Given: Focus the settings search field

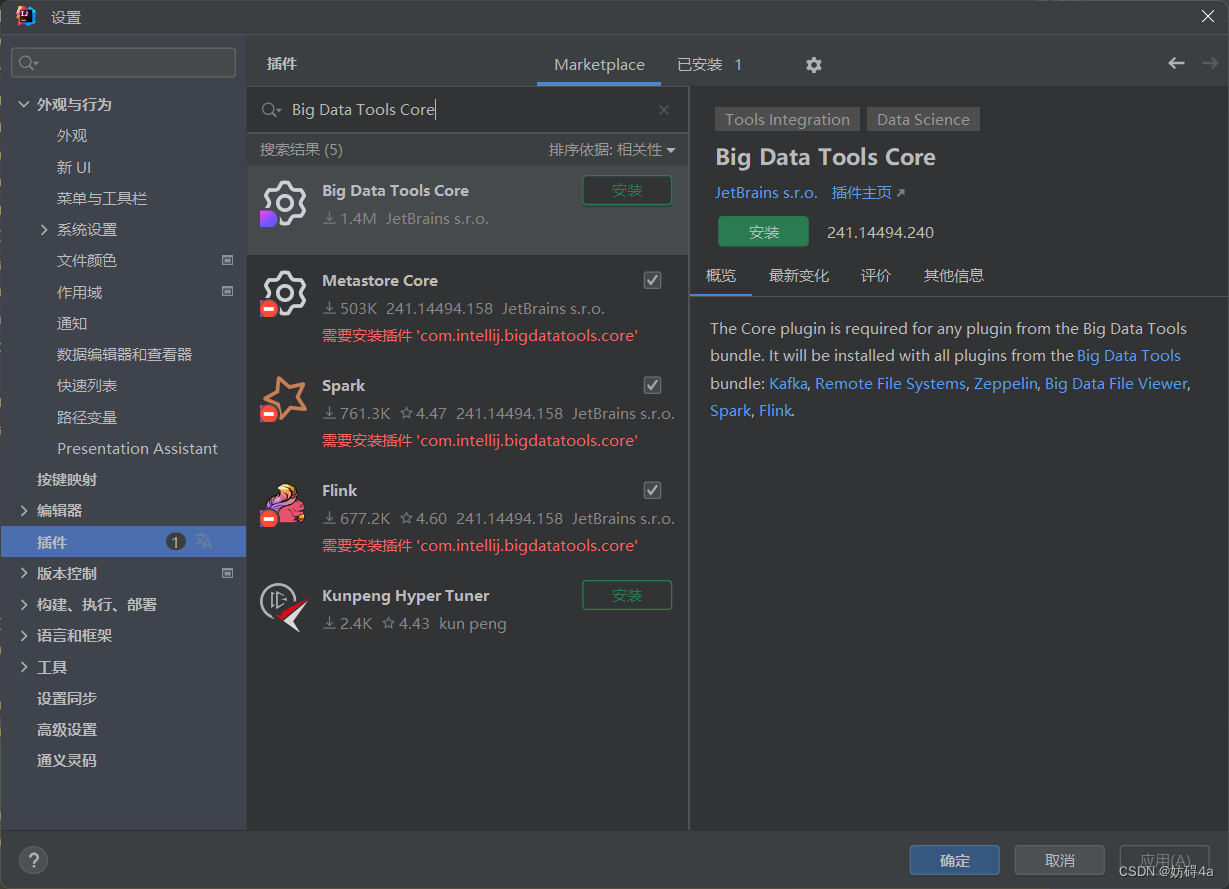Looking at the screenshot, I should click(x=124, y=63).
